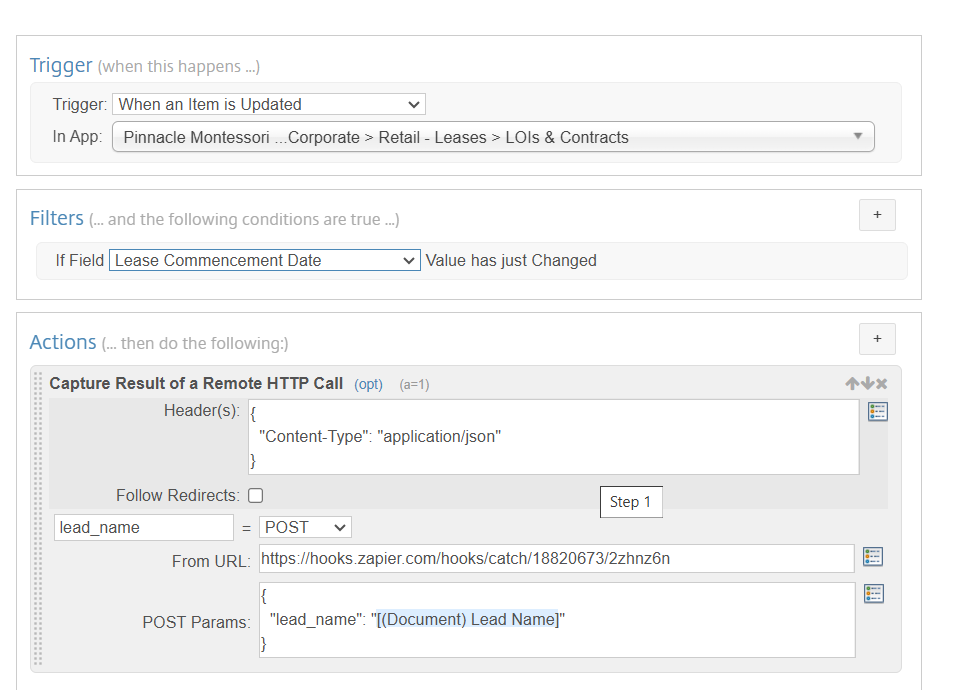Toggle the Follow Redirects checkbox

point(255,496)
